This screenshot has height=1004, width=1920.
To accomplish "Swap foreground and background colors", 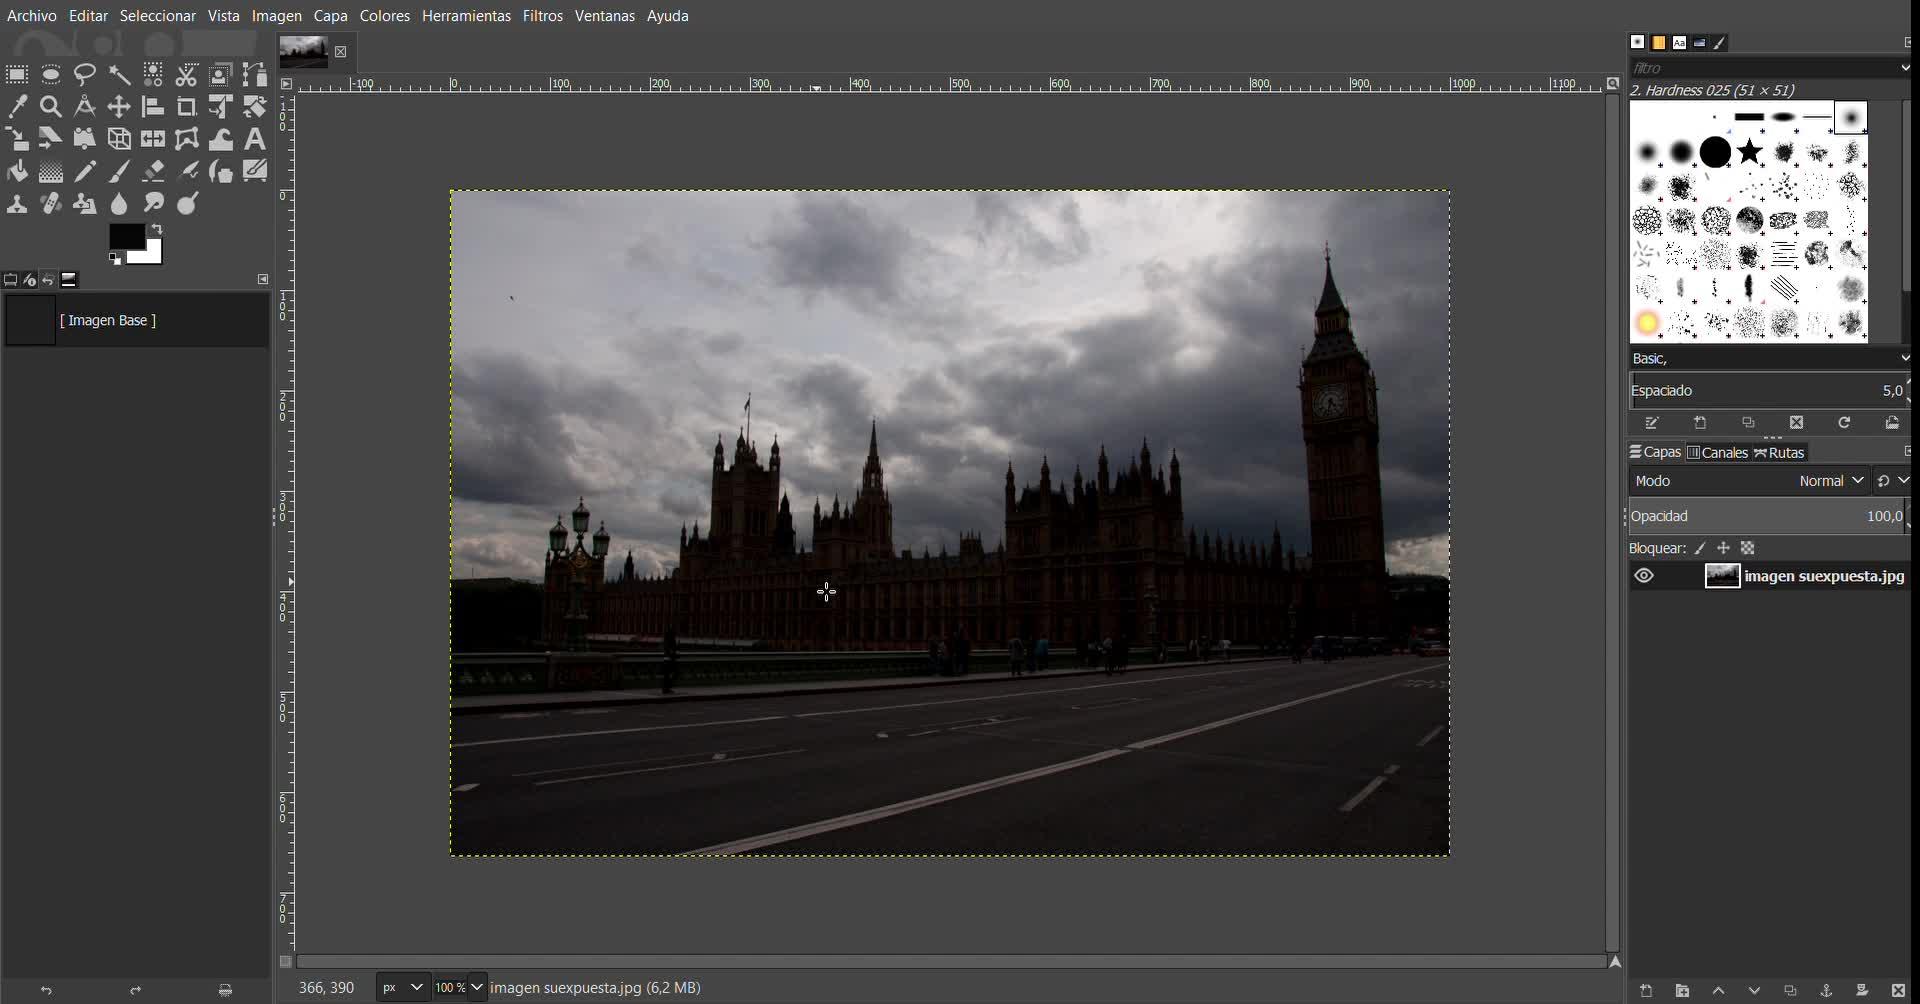I will click(x=157, y=229).
